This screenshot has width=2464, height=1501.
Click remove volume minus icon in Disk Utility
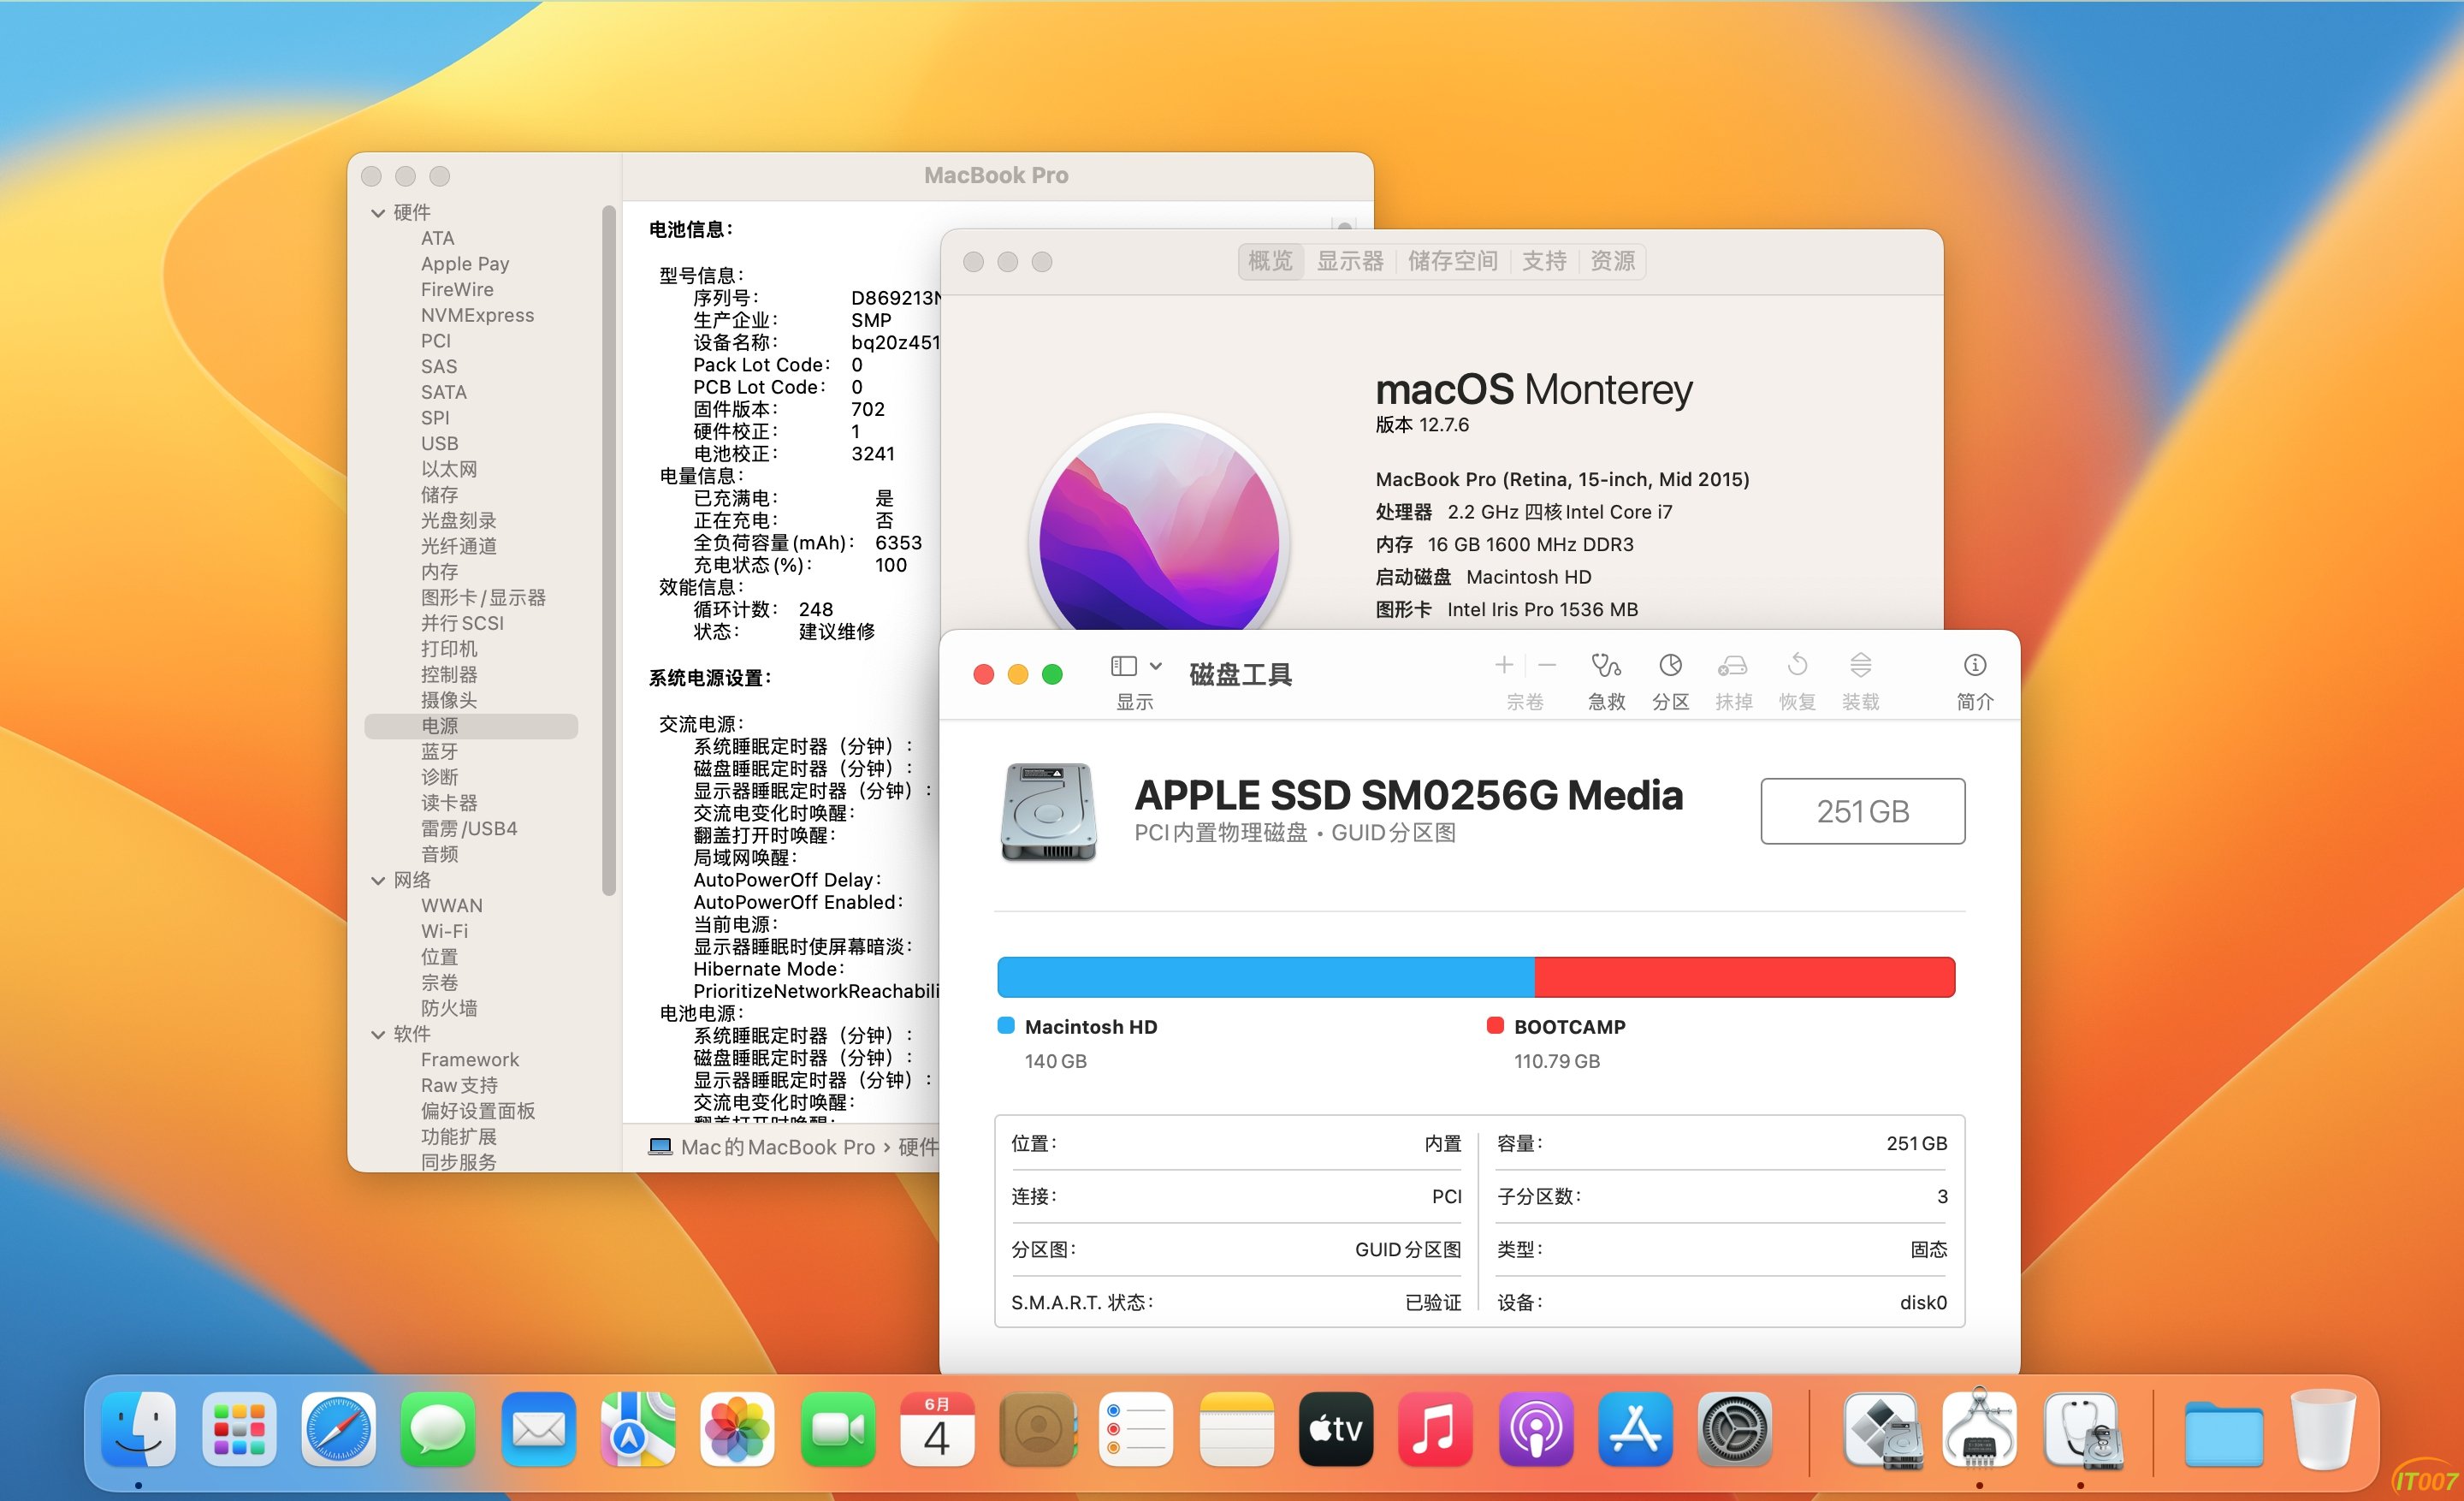1547,665
